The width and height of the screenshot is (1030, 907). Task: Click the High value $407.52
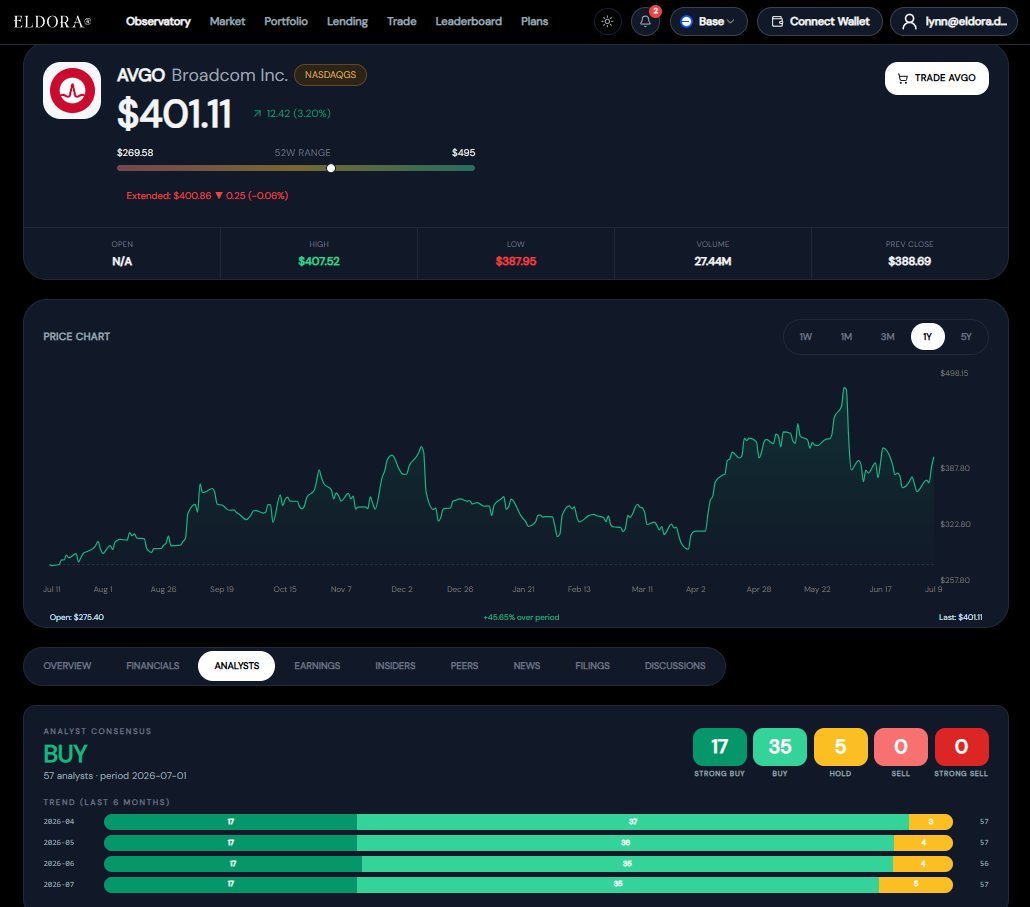click(319, 261)
